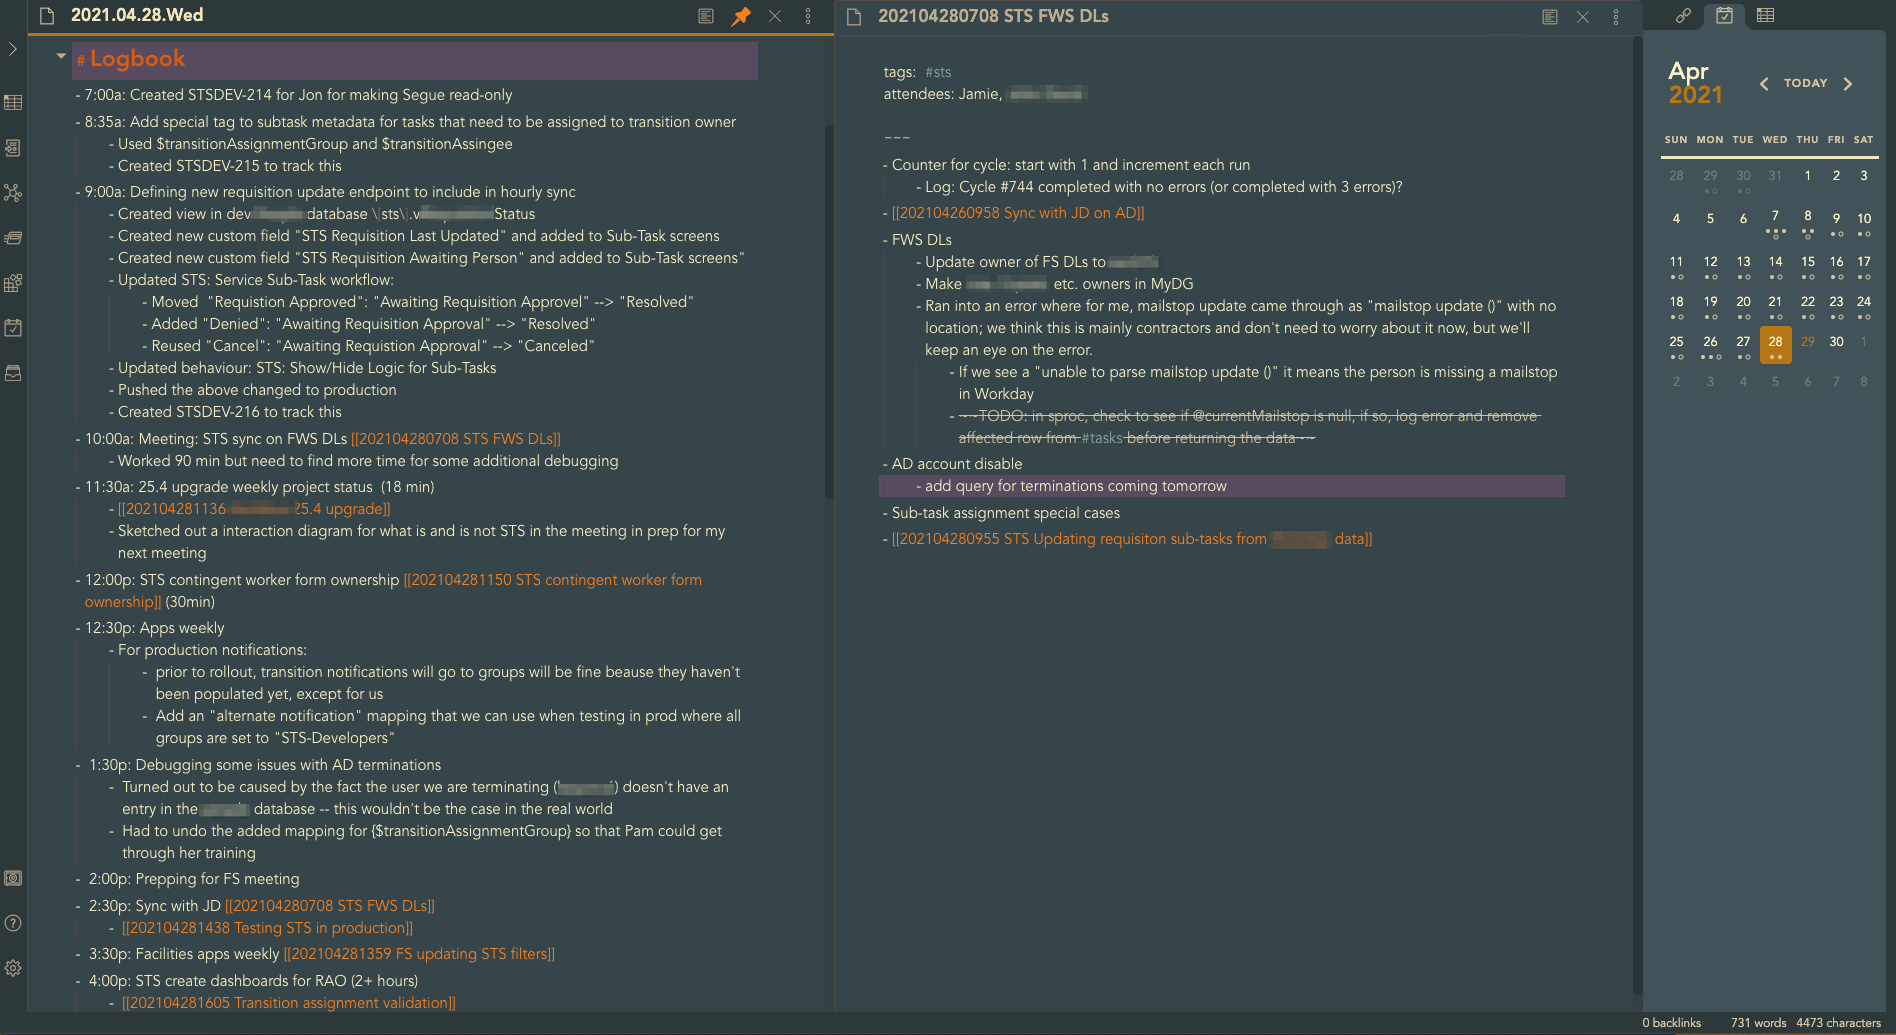Image resolution: width=1896 pixels, height=1035 pixels.
Task: Expand the sidebar using the chevron arrow
Action: [13, 48]
